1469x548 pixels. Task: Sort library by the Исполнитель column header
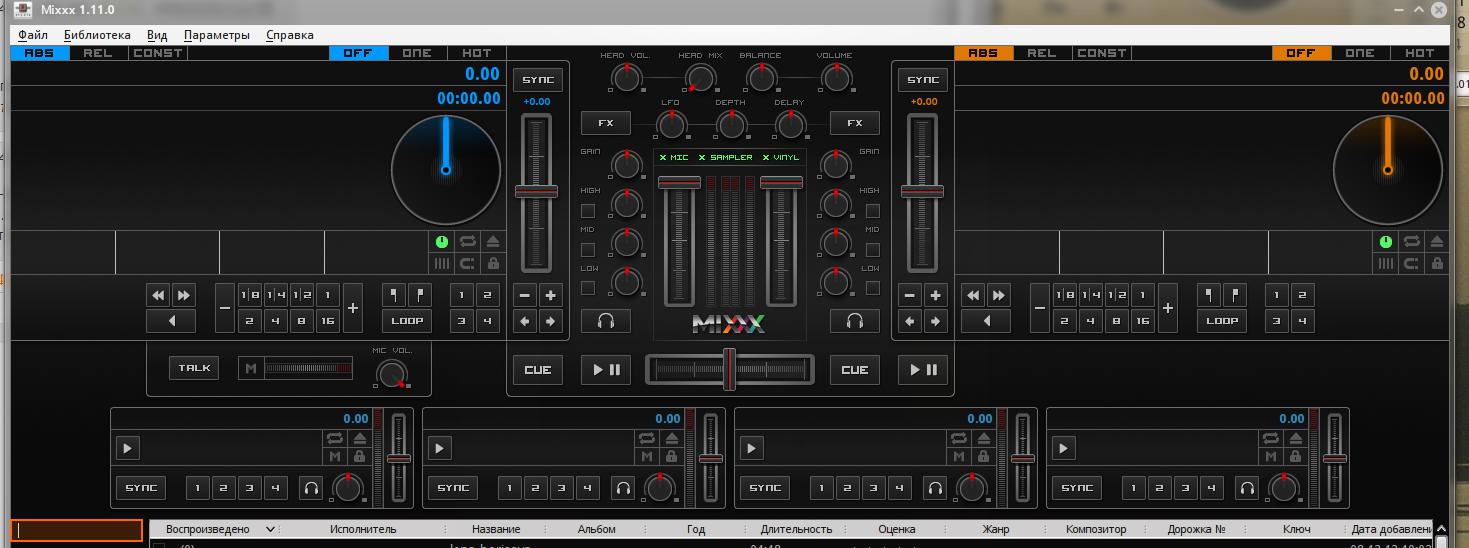363,529
